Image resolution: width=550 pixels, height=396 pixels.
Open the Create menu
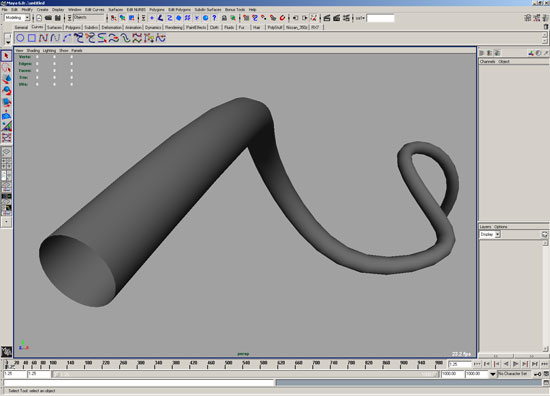coord(42,10)
